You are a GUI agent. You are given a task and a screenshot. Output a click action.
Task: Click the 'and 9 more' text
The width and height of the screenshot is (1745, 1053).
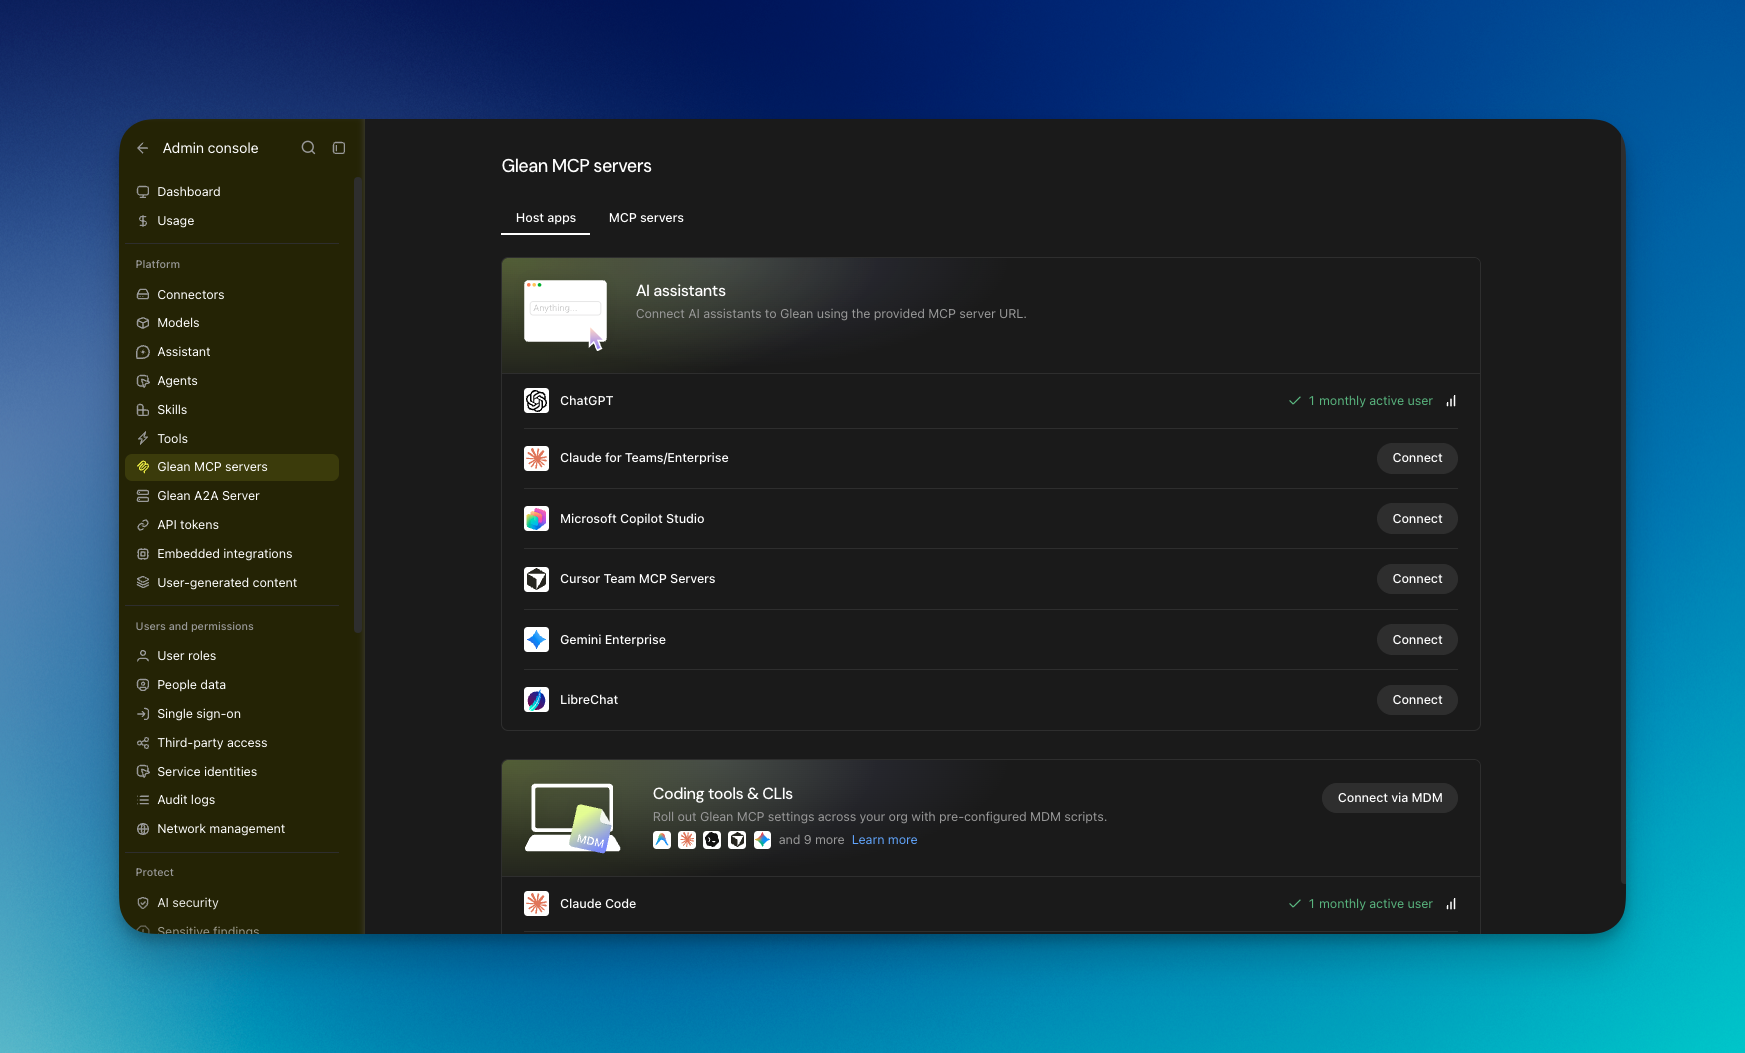click(811, 840)
